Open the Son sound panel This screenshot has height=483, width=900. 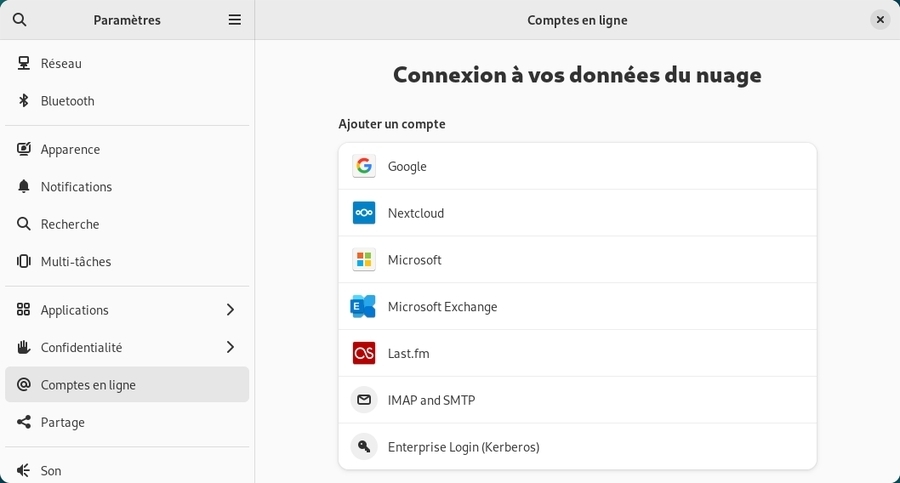pos(127,470)
